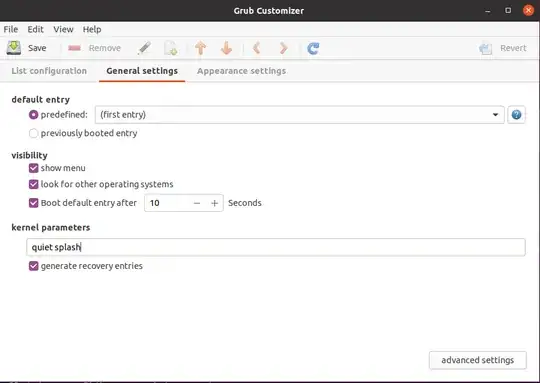The image size is (540, 383).
Task: Click the Revert toolbar icon
Action: click(486, 48)
